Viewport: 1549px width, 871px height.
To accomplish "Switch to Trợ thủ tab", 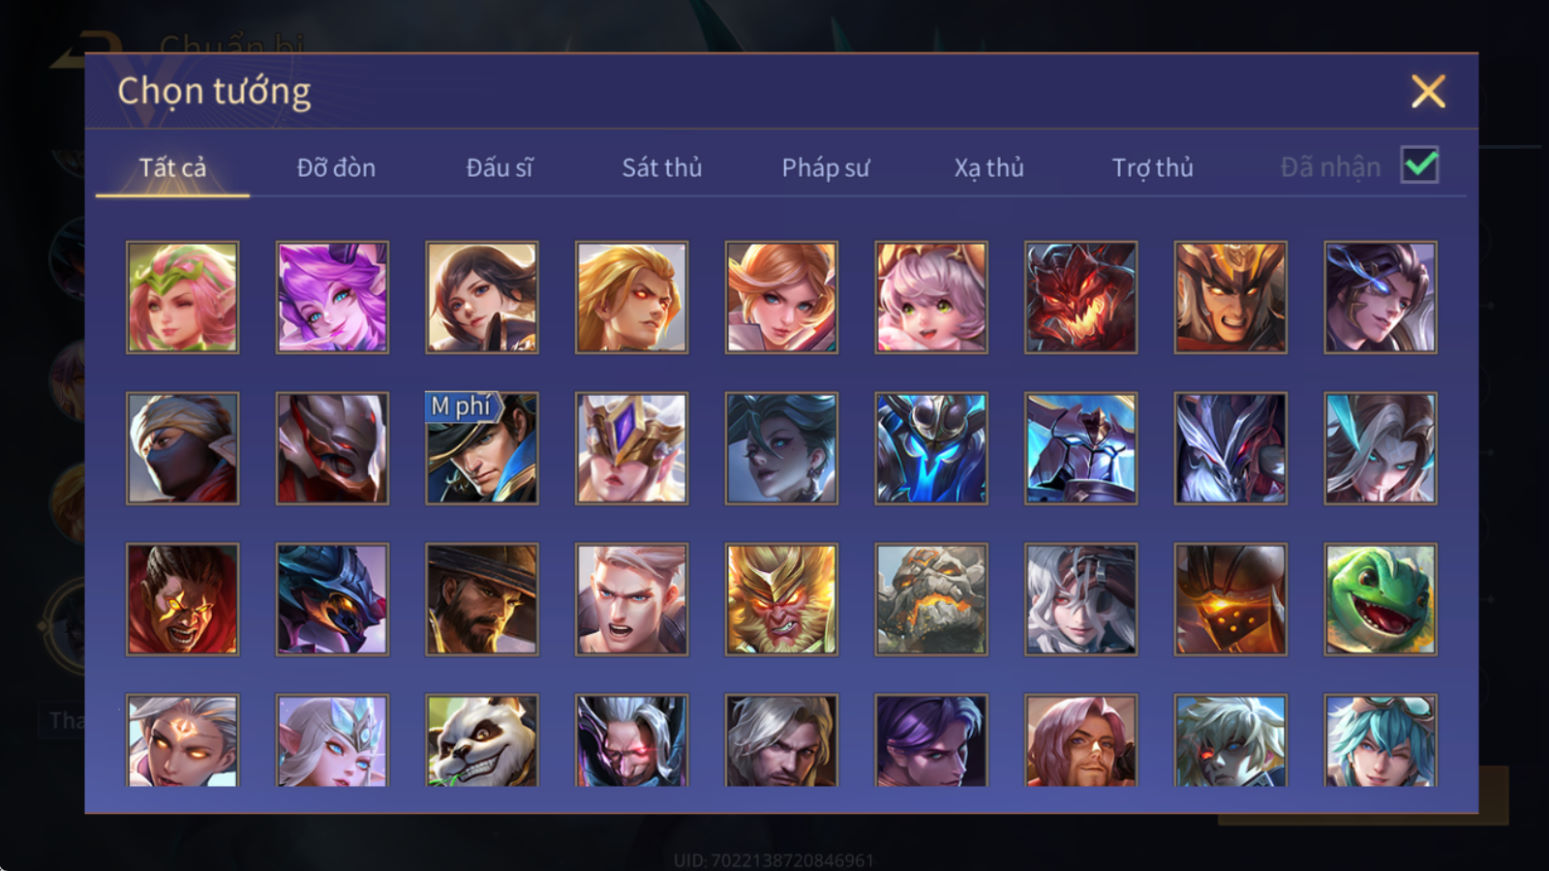I will click(1153, 168).
